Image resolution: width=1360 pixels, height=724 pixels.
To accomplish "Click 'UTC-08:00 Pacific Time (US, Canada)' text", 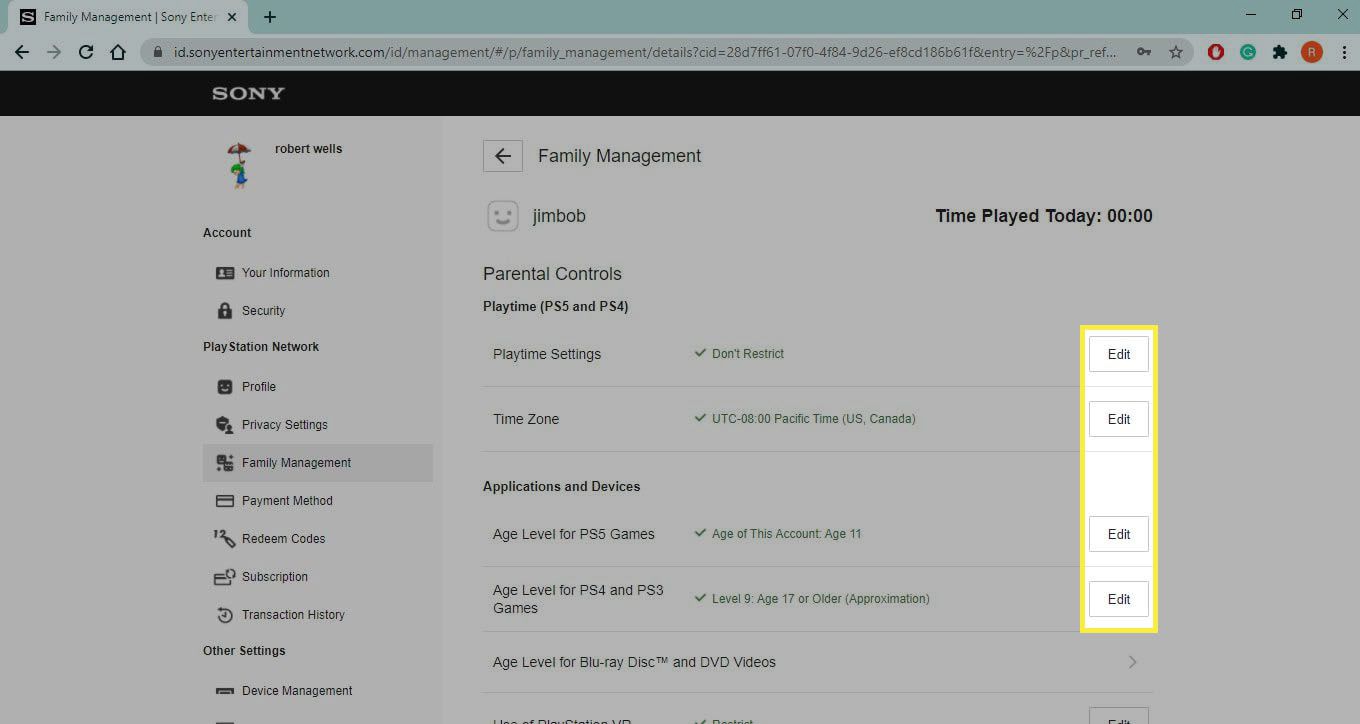I will [x=813, y=419].
